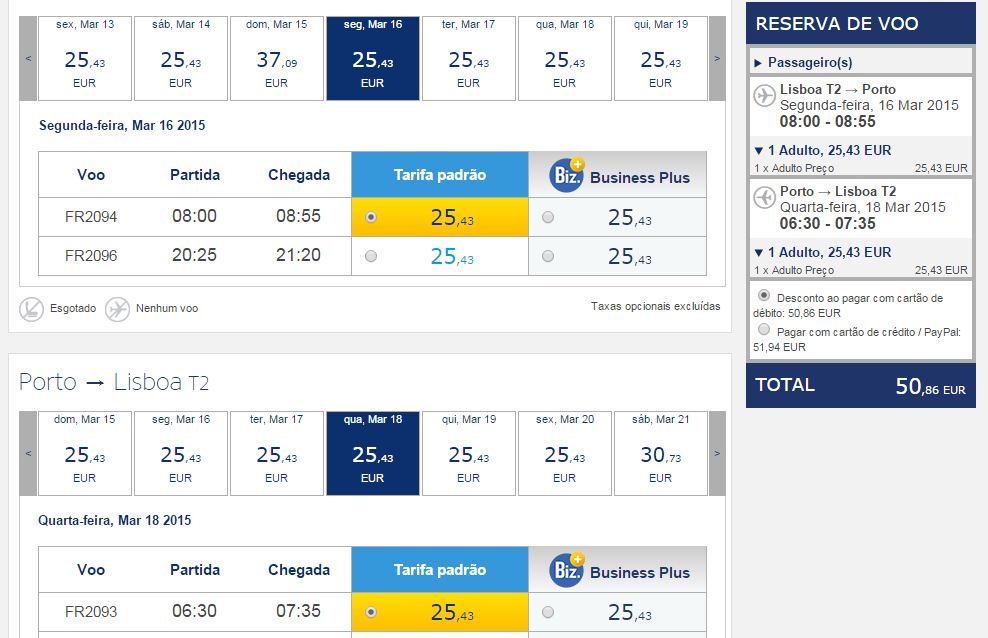Click the Biz+ icon on the return fare table
The width and height of the screenshot is (988, 638).
click(x=569, y=569)
